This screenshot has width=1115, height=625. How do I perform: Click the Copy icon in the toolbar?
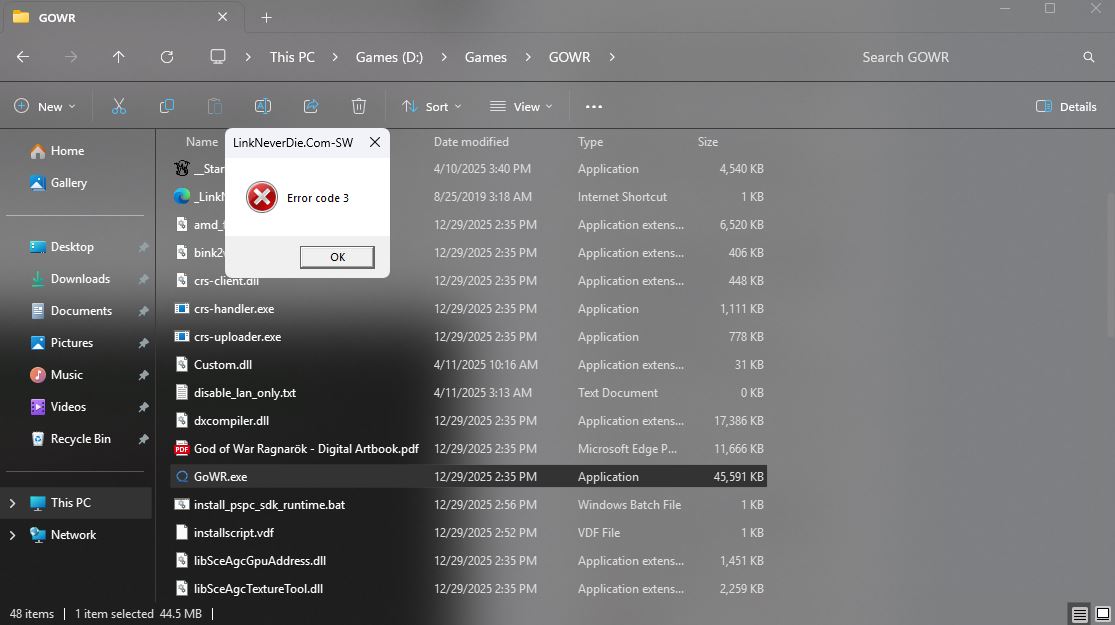point(166,105)
